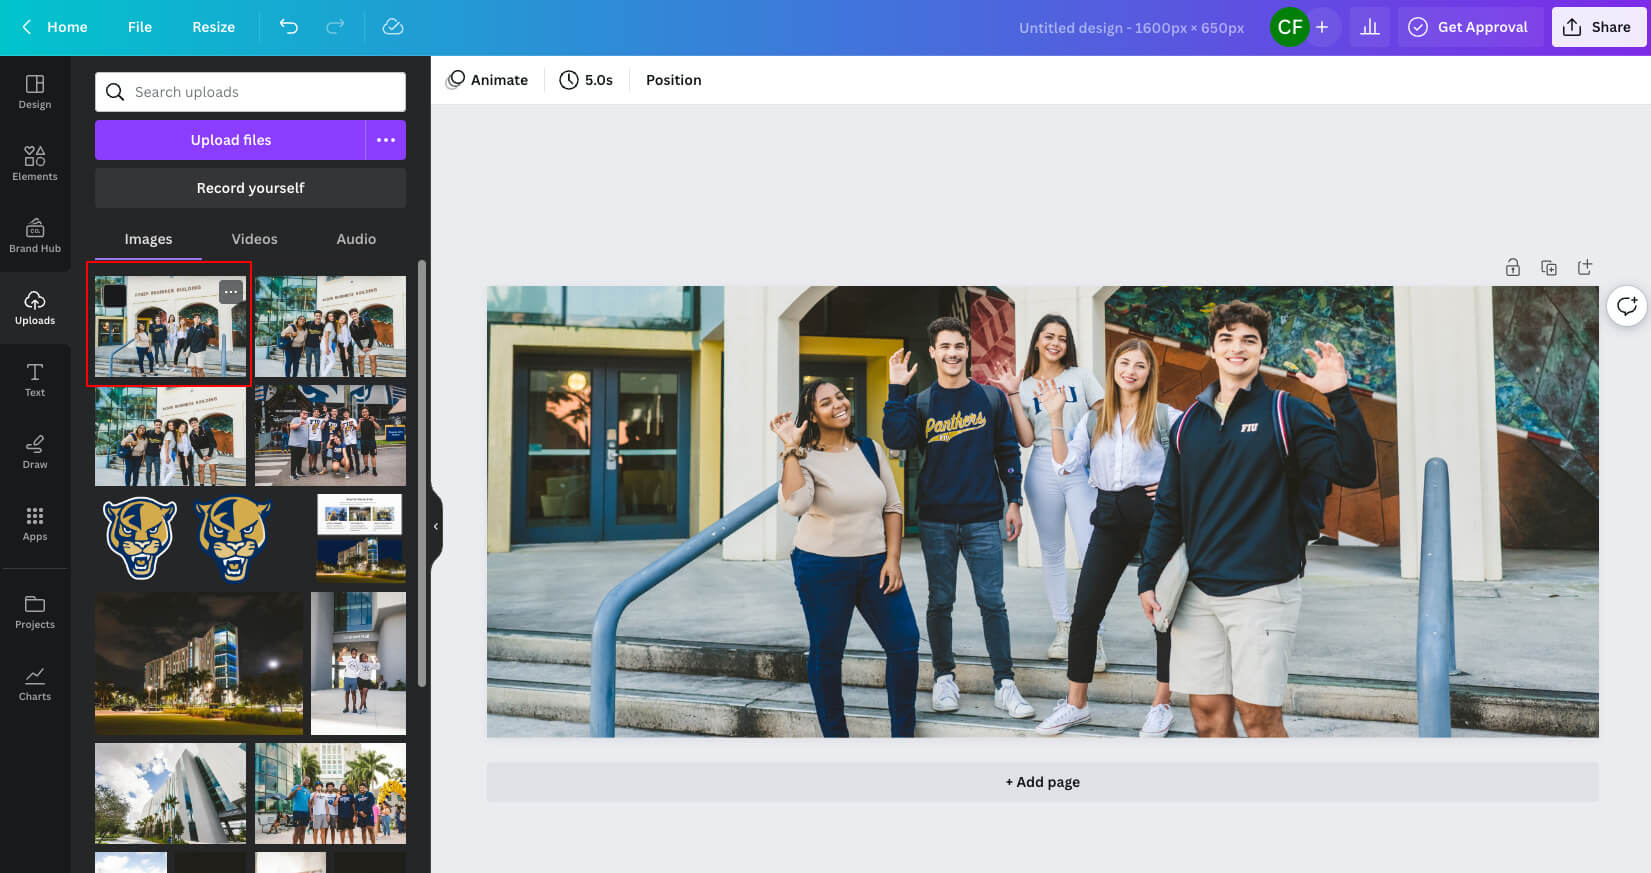Open the 5.0s page duration control
This screenshot has height=873, width=1651.
[586, 80]
